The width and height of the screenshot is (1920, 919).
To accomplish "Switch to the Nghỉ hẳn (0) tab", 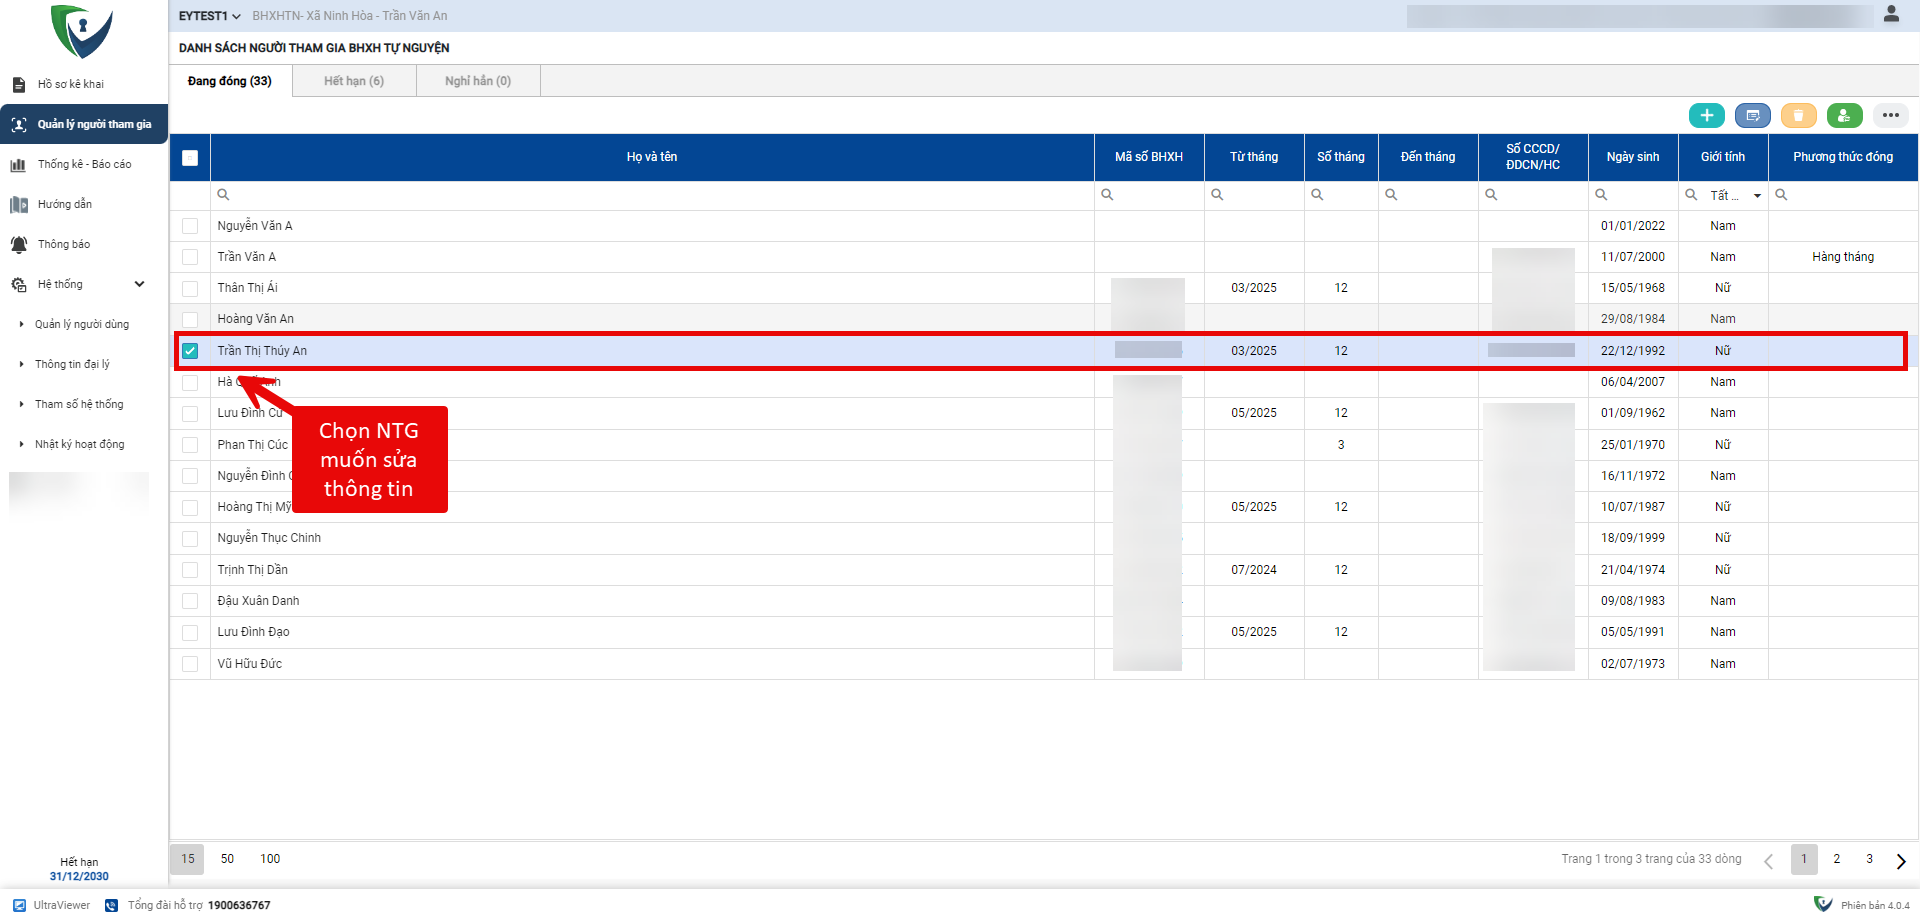I will [x=478, y=81].
